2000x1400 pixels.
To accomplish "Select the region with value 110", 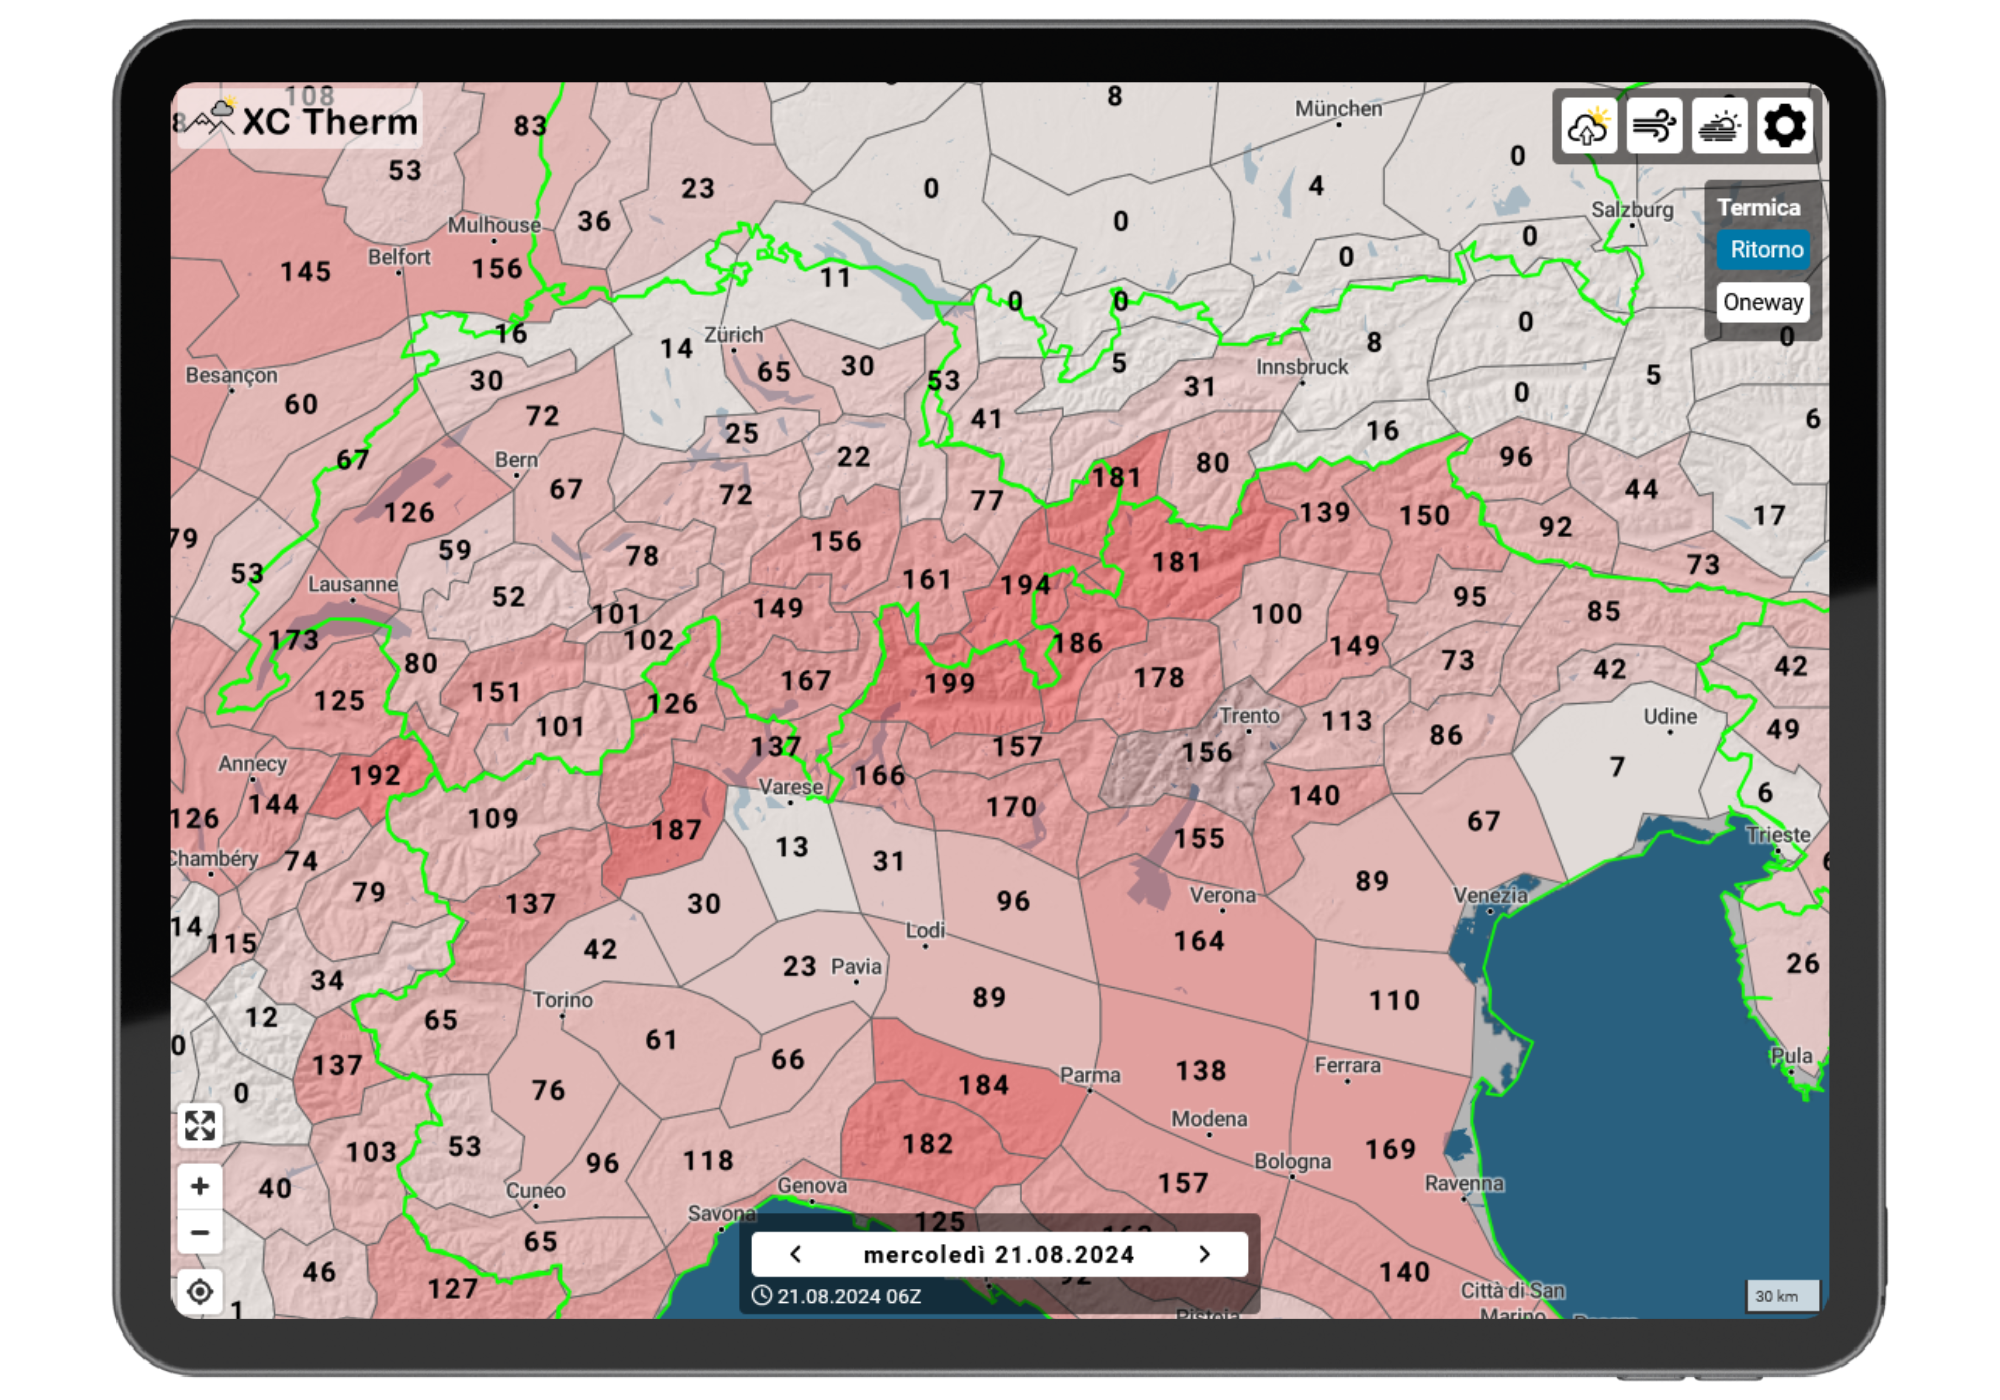I will pyautogui.click(x=1394, y=1000).
